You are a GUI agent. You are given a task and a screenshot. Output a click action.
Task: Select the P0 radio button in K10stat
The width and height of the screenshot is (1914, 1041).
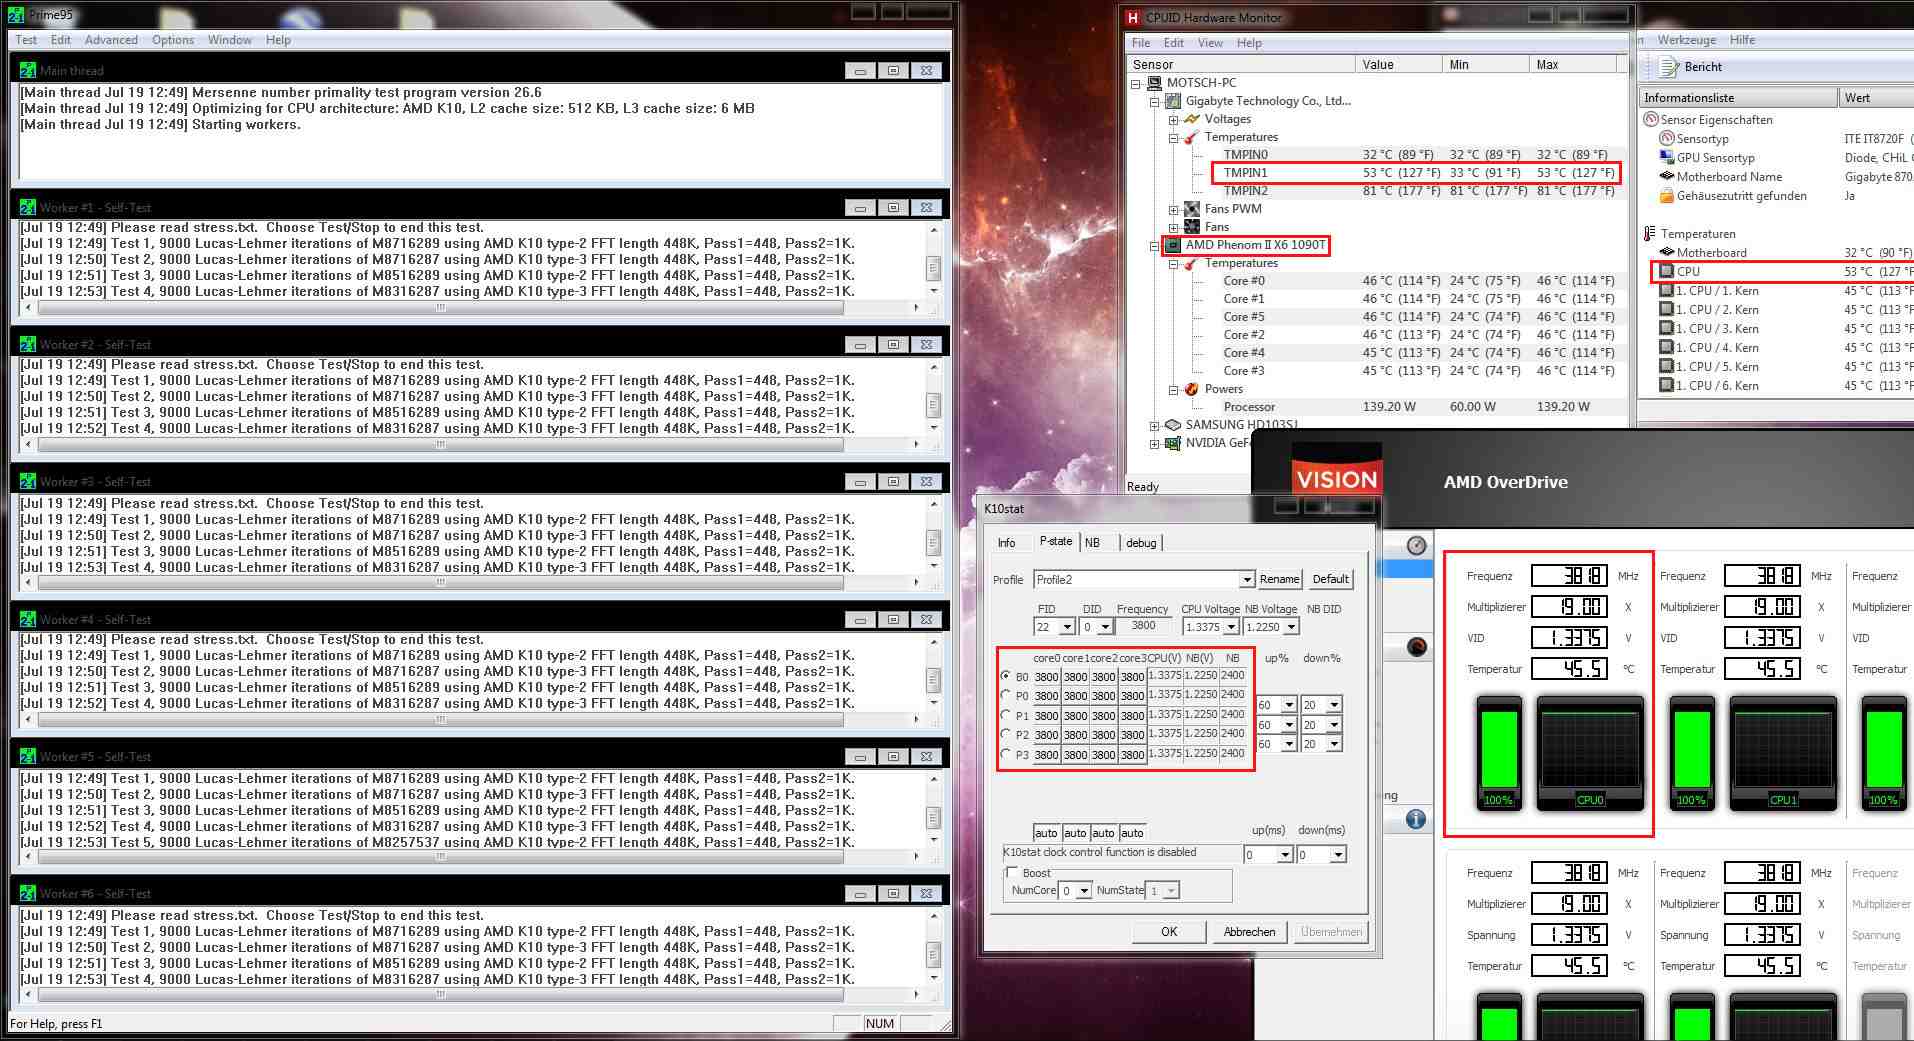1005,695
